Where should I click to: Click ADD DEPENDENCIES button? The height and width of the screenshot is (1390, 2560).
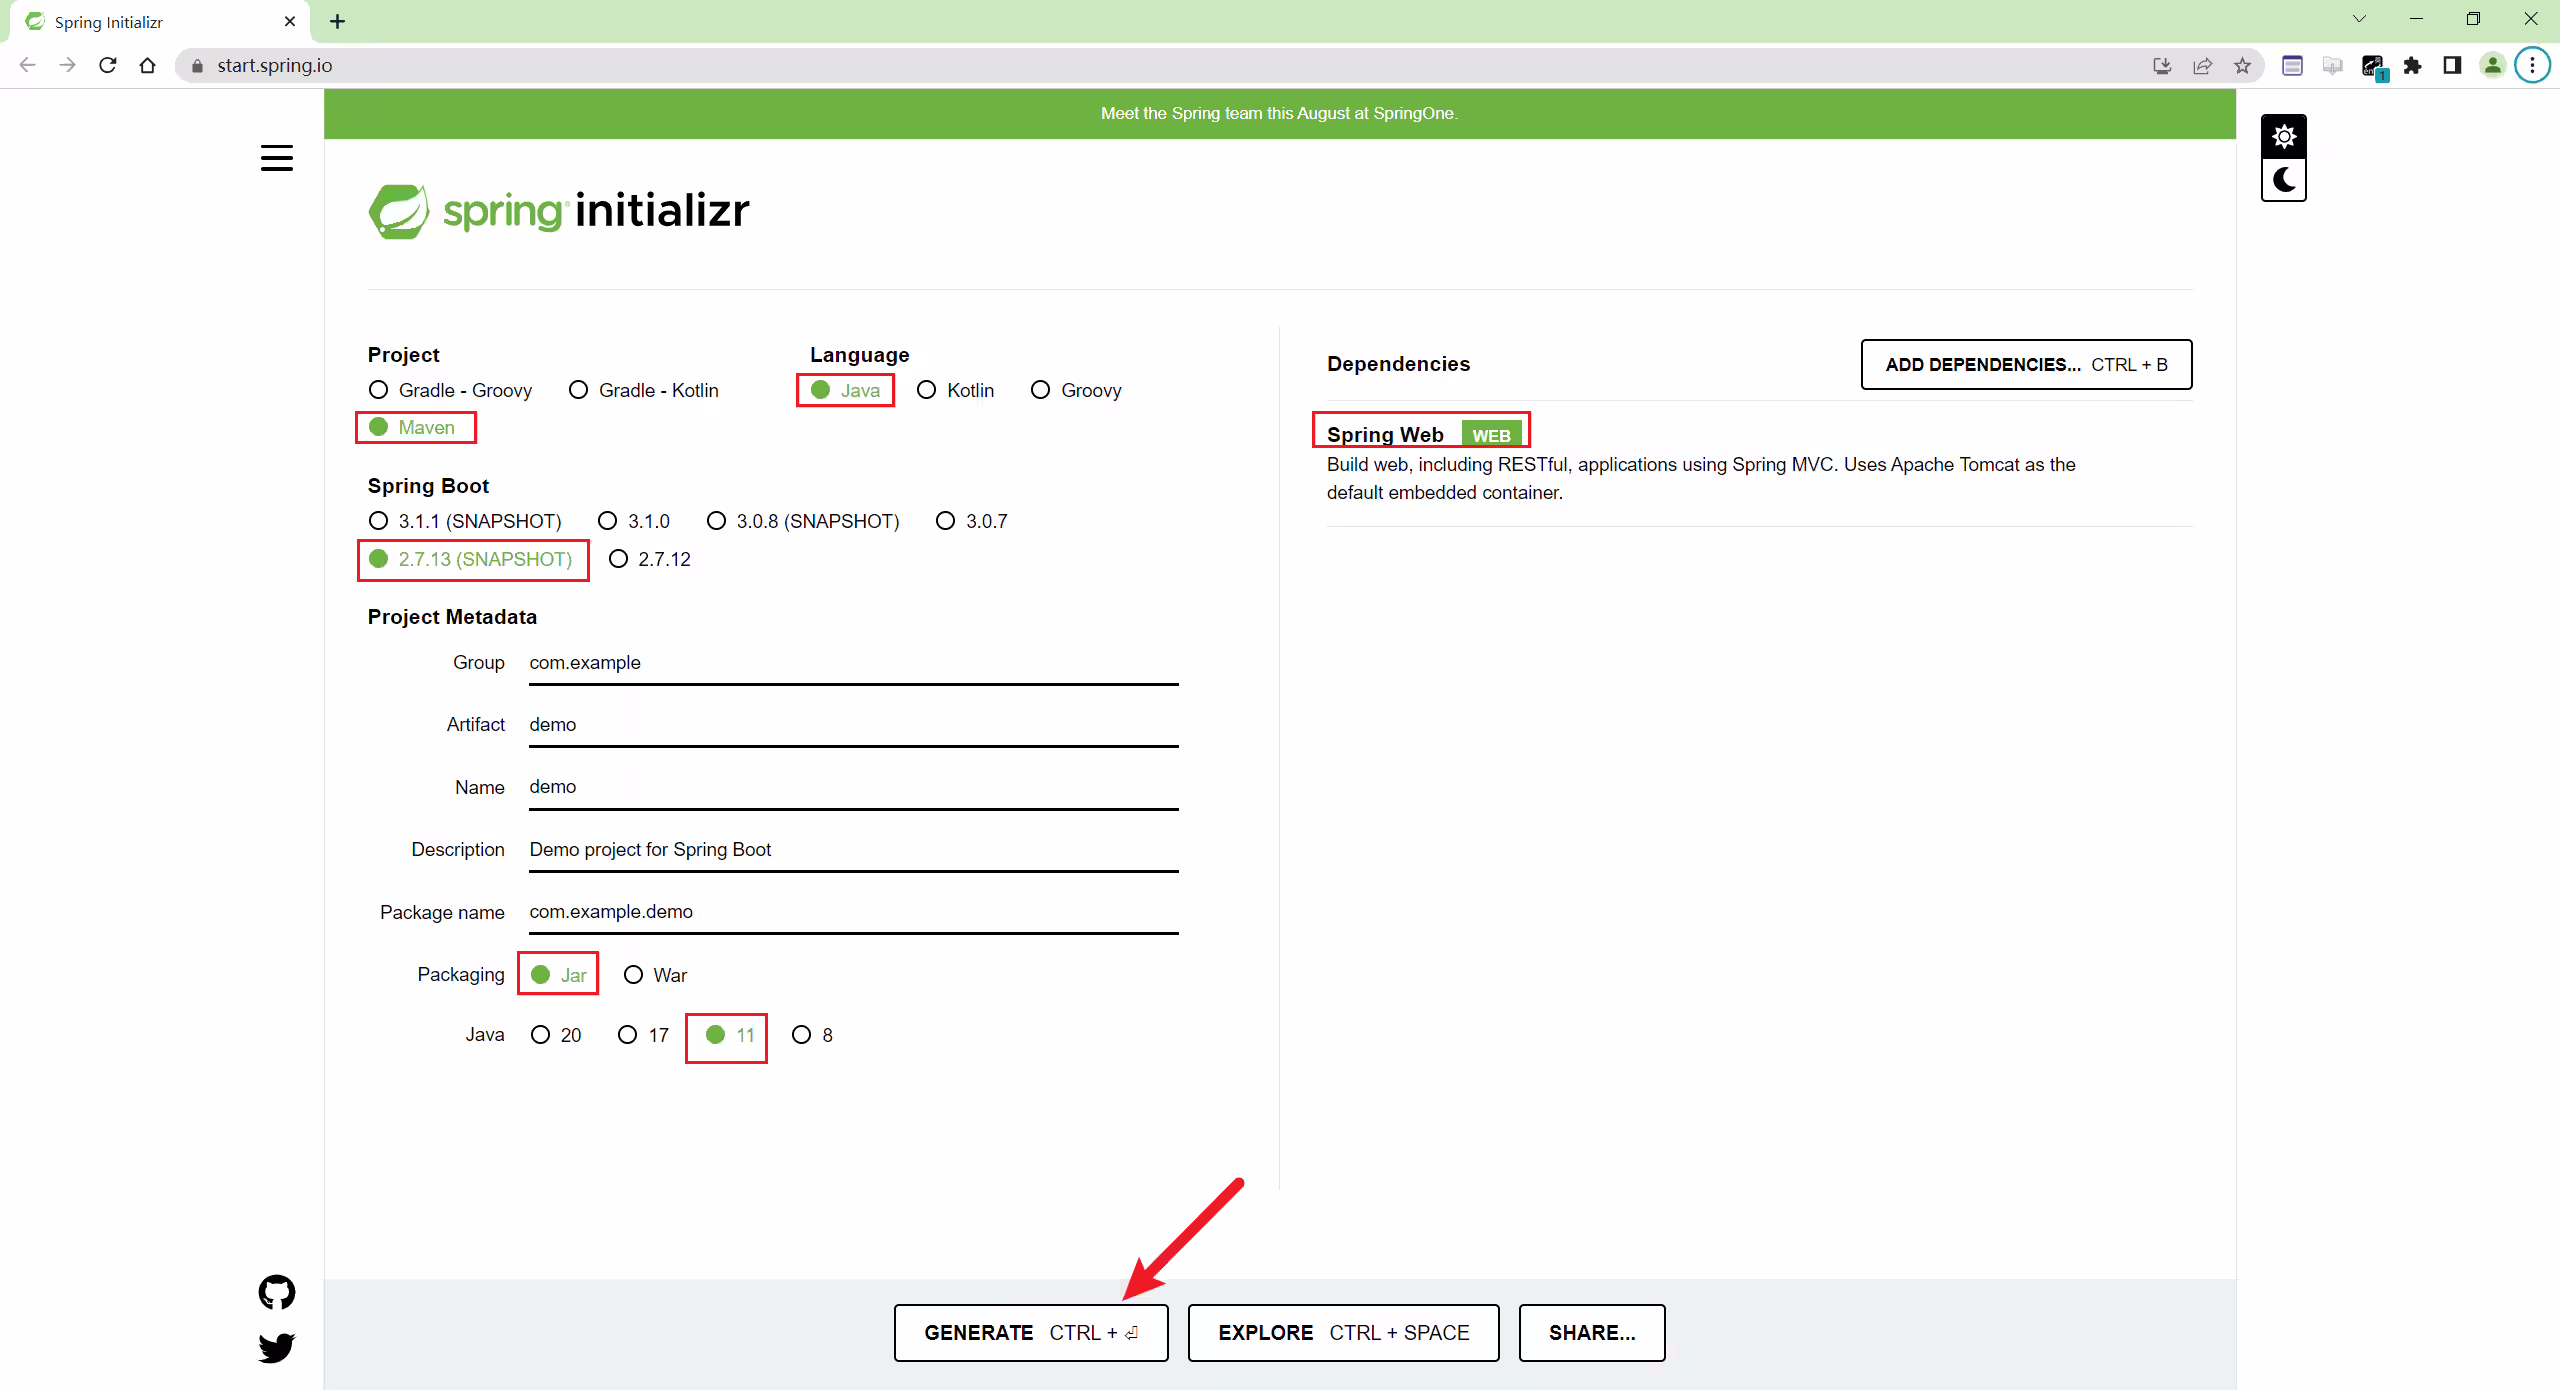pos(2026,365)
